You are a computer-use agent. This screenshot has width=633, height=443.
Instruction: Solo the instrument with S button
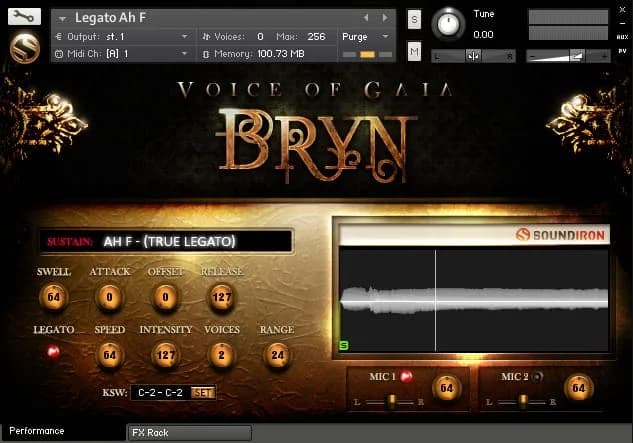[x=414, y=19]
